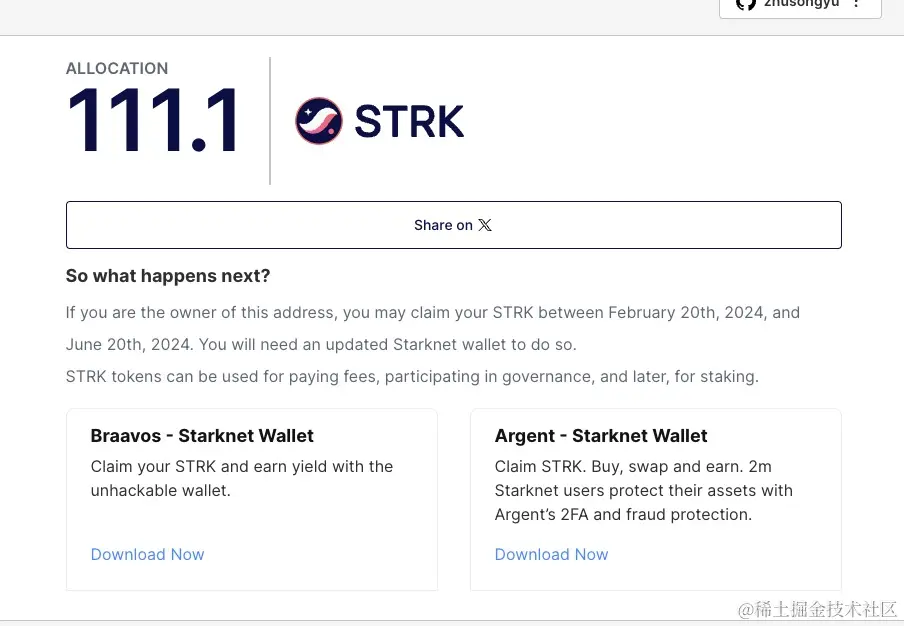Select the Argent - Starknet Wallet heading
The height and width of the screenshot is (626, 904).
601,436
